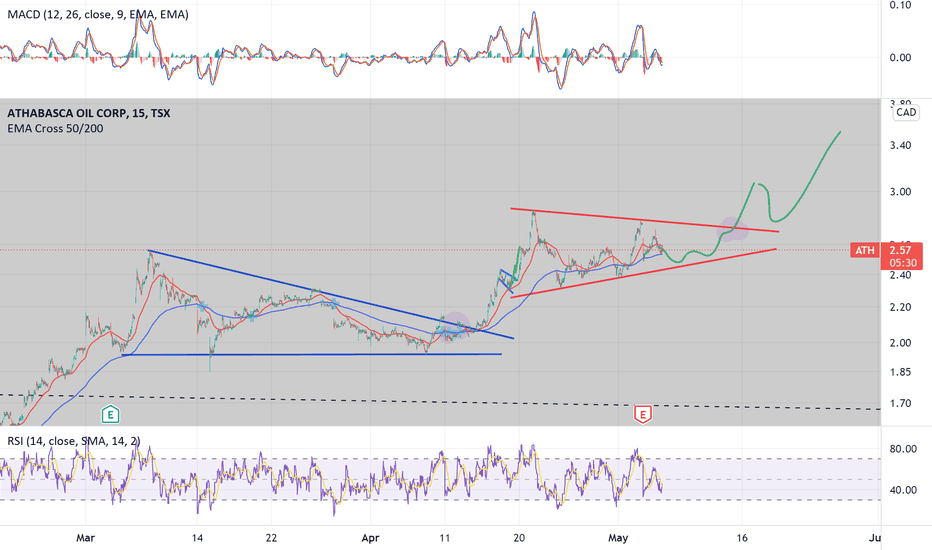Image resolution: width=932 pixels, height=550 pixels.
Task: Click the Apr date label
Action: point(370,538)
